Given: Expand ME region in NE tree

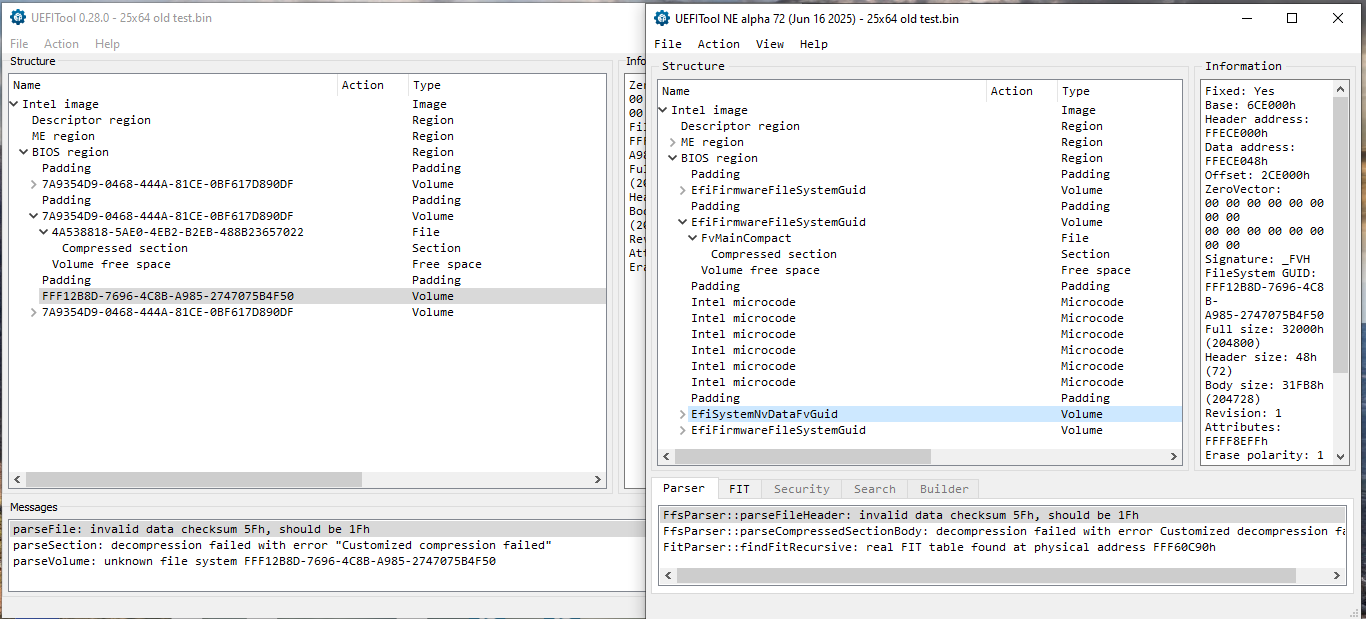Looking at the screenshot, I should click(673, 142).
